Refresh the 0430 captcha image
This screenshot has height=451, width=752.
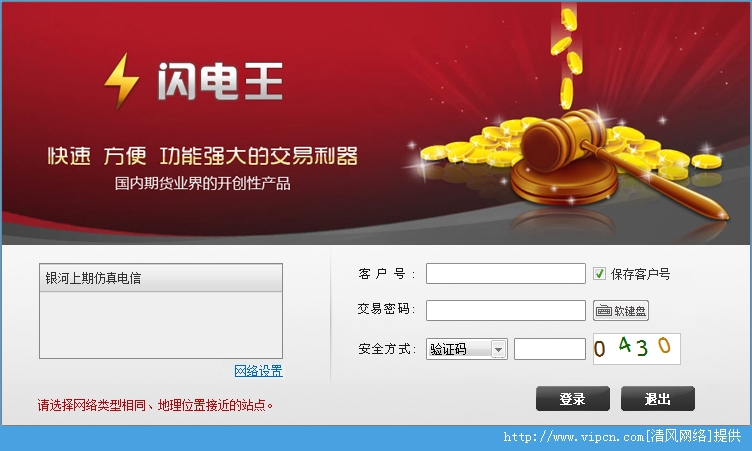coord(636,349)
